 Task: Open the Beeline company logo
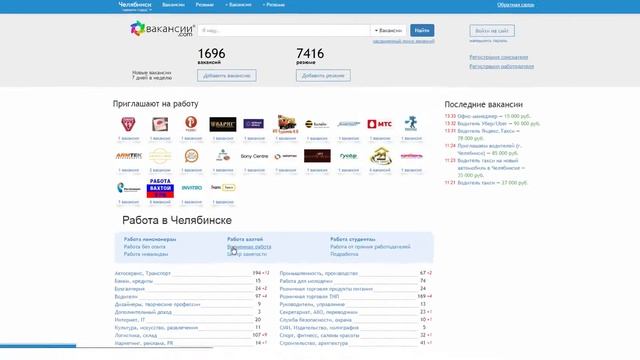pos(317,124)
